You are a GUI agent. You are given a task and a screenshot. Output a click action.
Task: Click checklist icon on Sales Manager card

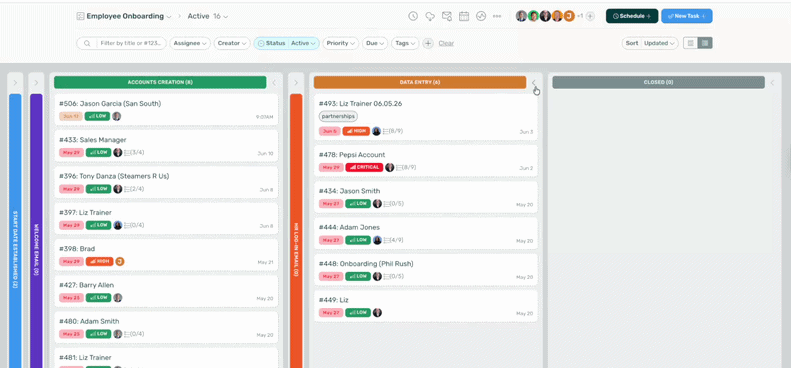[x=128, y=152]
